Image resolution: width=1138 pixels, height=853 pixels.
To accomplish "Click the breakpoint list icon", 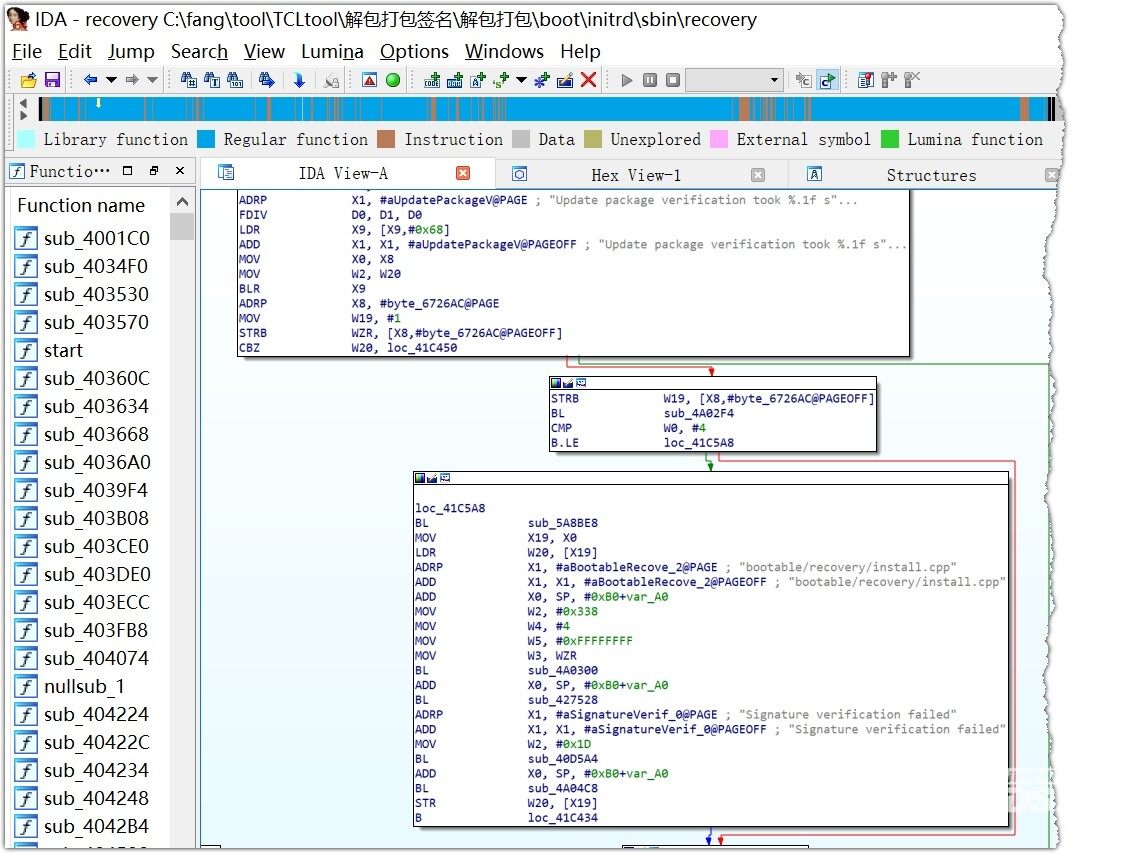I will coord(866,80).
